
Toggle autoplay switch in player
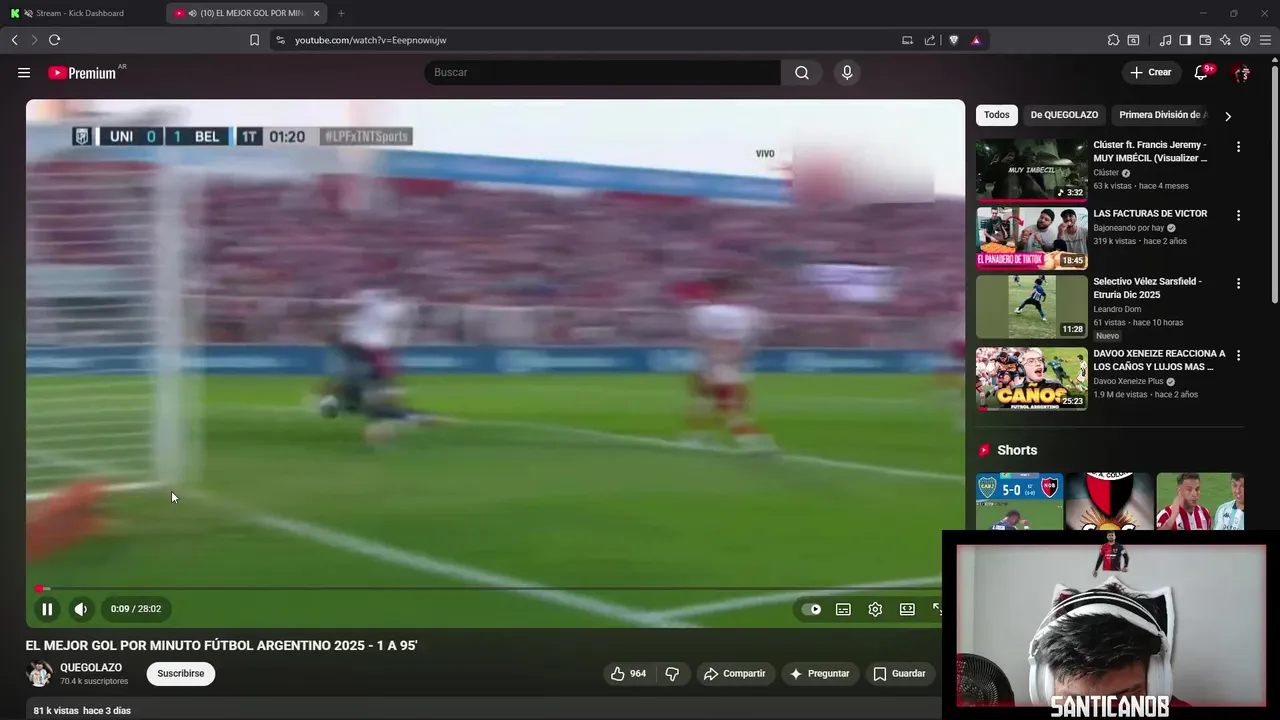pyautogui.click(x=812, y=609)
